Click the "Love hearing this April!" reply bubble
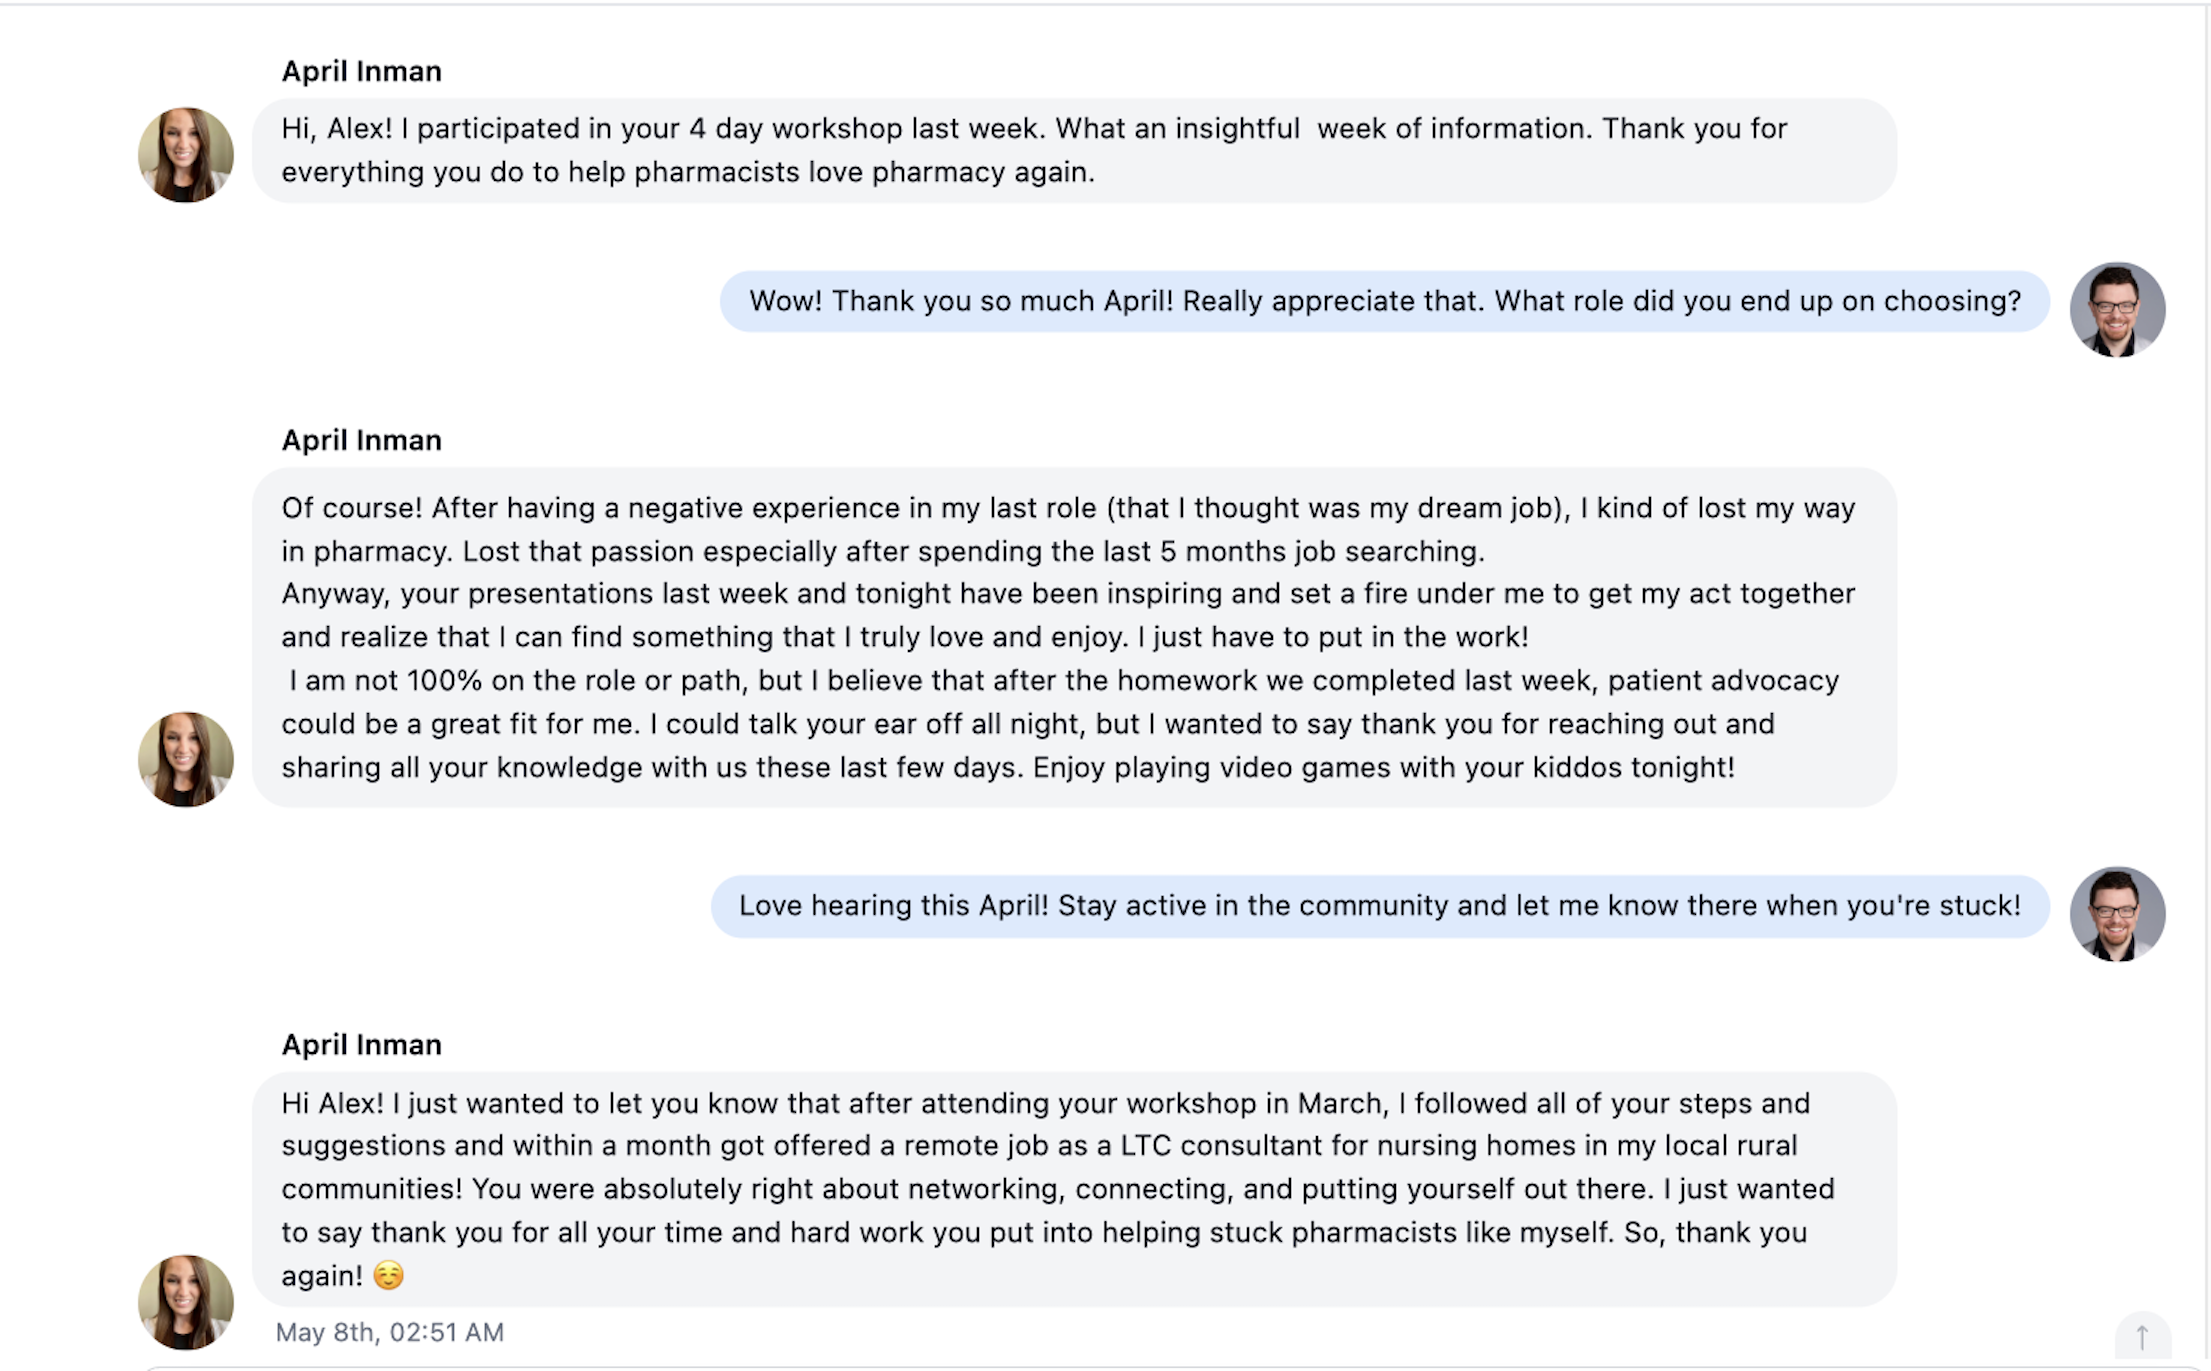 pos(1379,906)
